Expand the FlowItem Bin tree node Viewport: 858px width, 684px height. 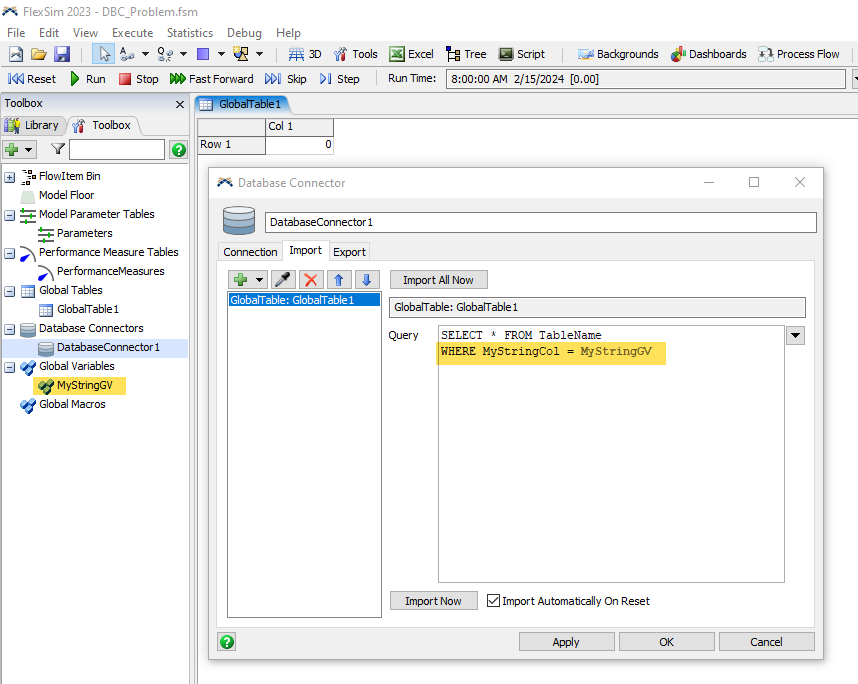tap(10, 177)
